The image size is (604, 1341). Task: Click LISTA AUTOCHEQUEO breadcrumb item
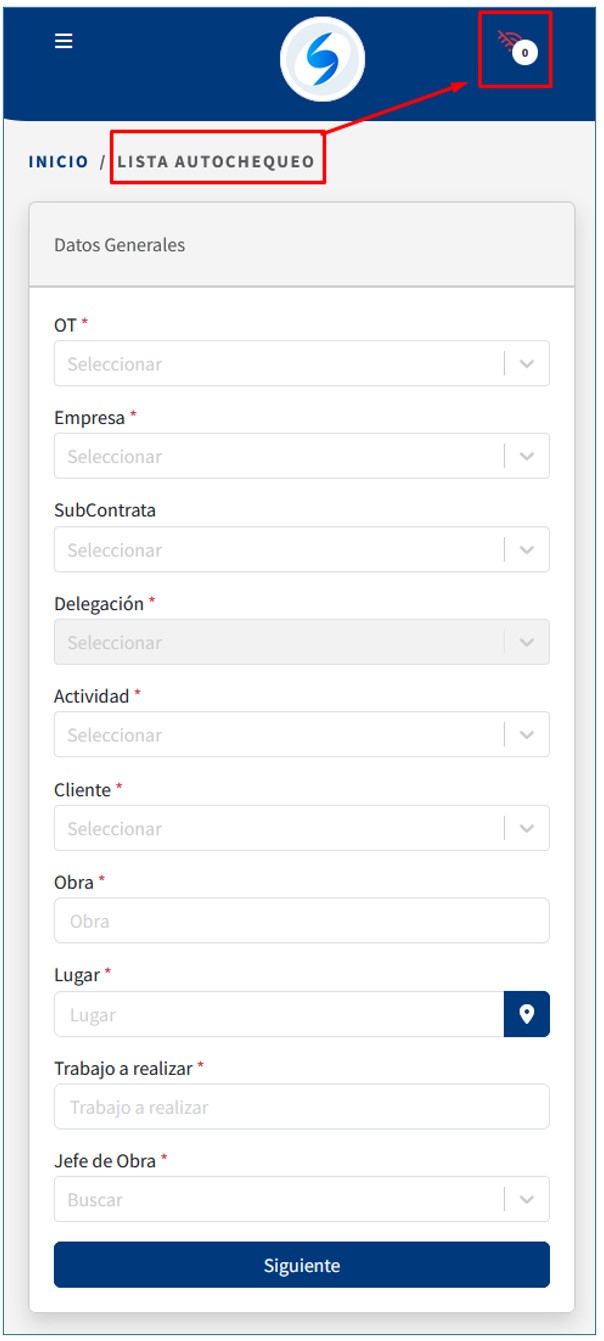coord(216,161)
